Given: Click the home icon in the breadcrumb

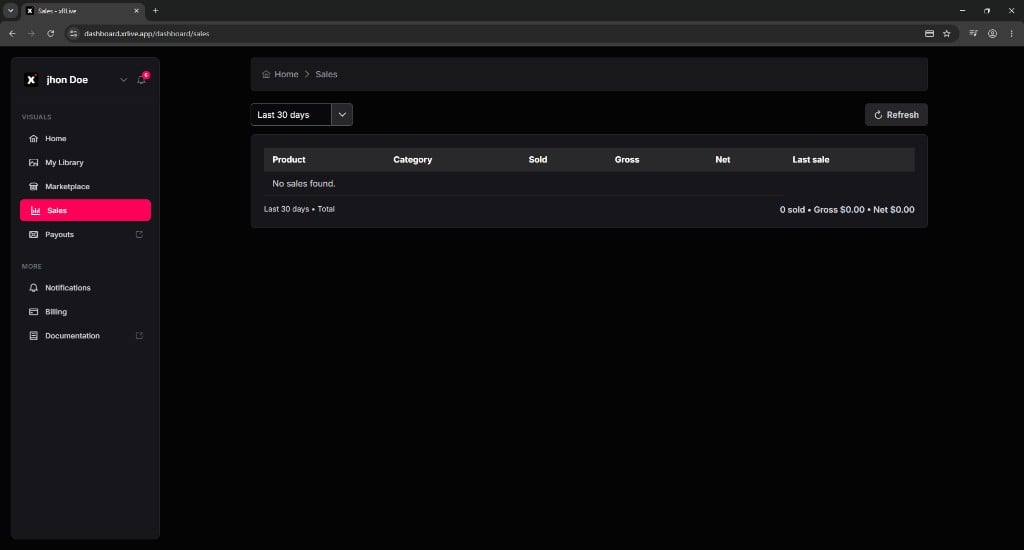Looking at the screenshot, I should tap(266, 74).
